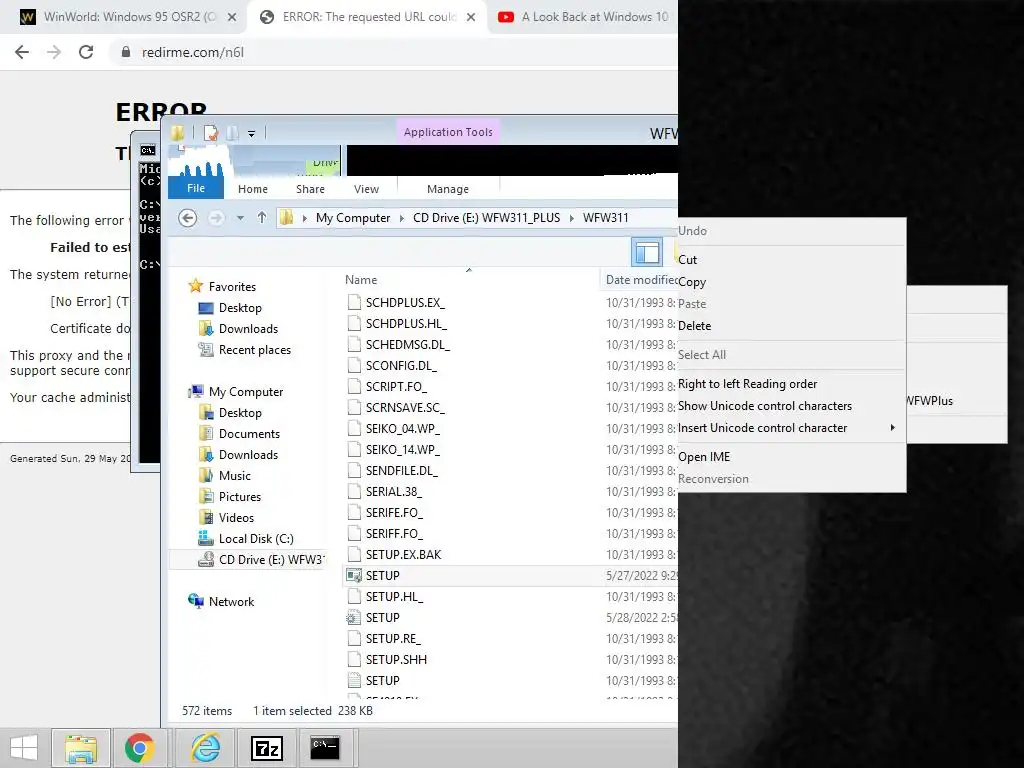Viewport: 1024px width, 768px height.
Task: Go back in Chrome browser
Action: [x=22, y=52]
